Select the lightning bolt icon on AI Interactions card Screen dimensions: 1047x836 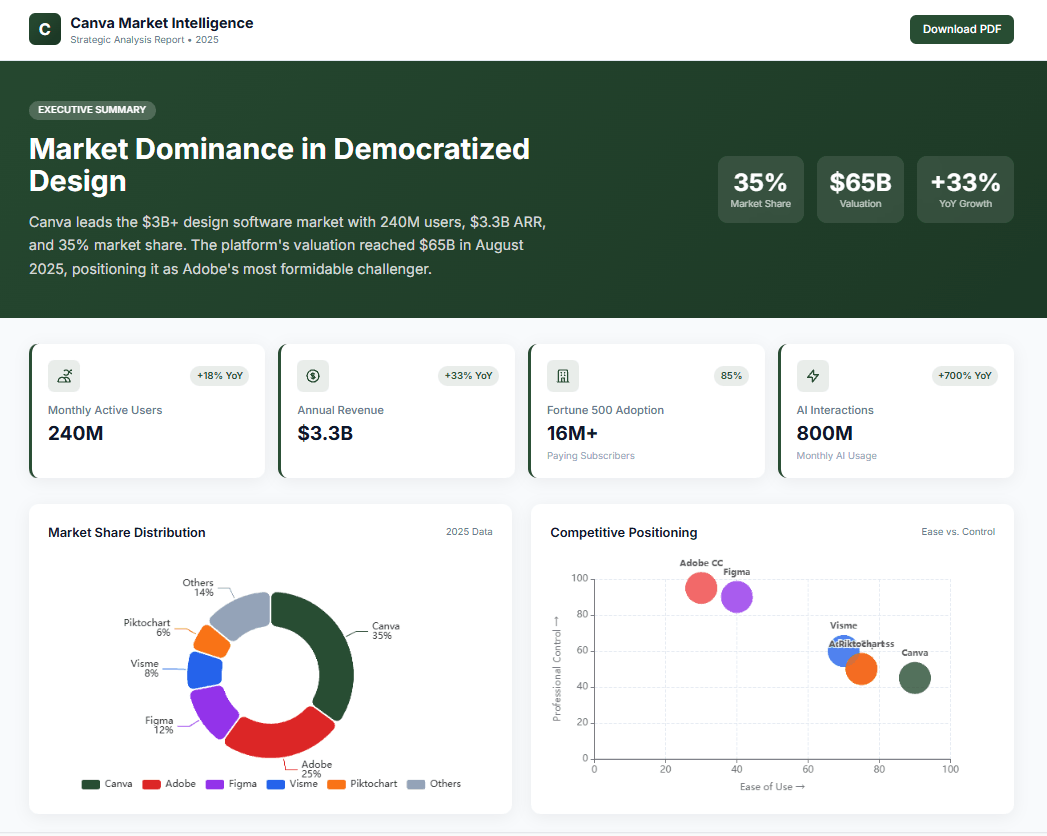click(x=811, y=376)
